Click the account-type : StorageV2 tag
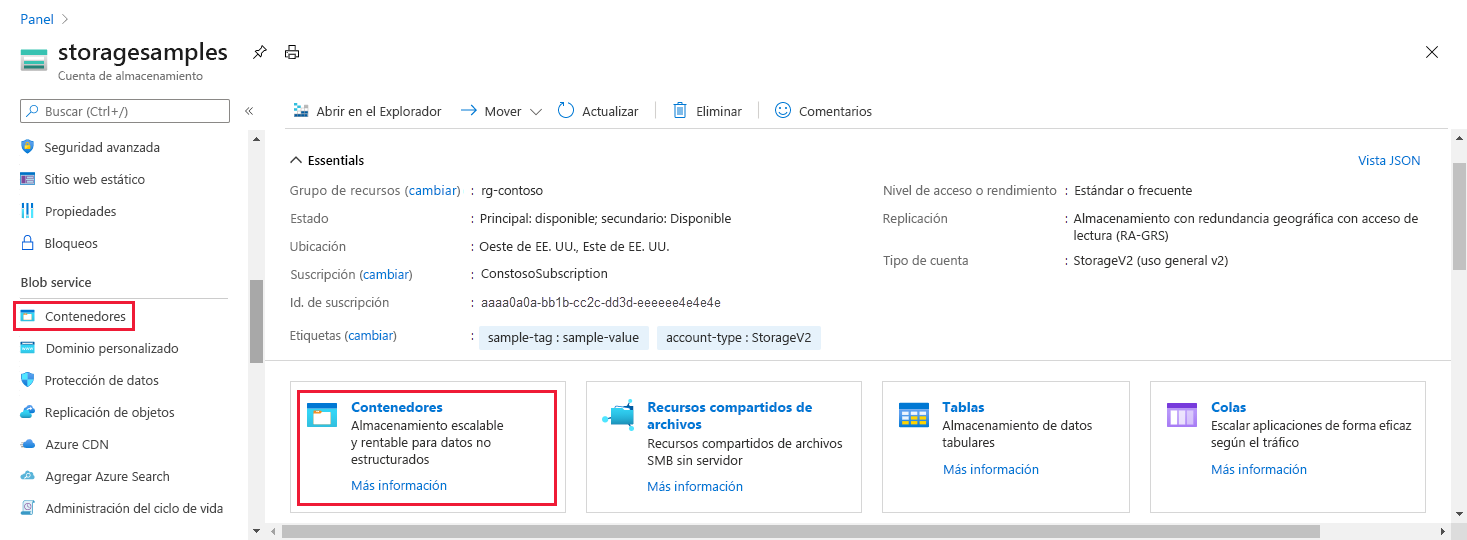Image resolution: width=1467 pixels, height=540 pixels. point(739,338)
